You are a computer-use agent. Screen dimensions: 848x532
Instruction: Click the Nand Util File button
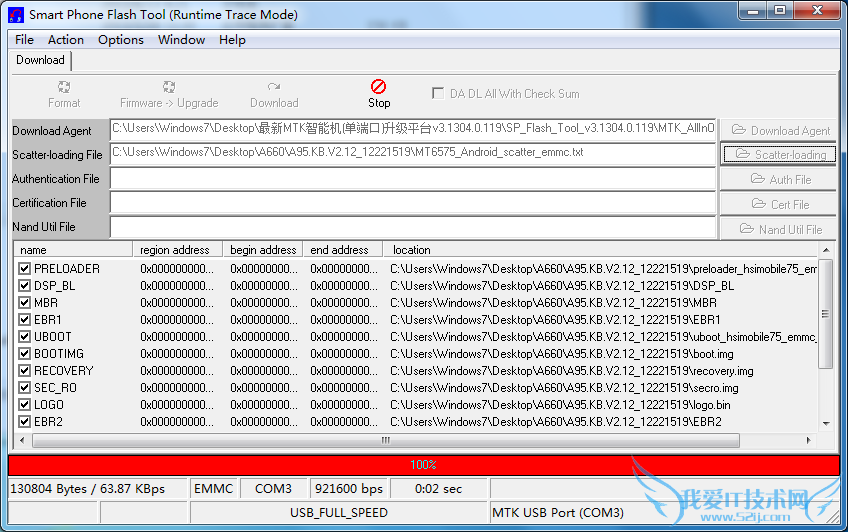click(779, 229)
